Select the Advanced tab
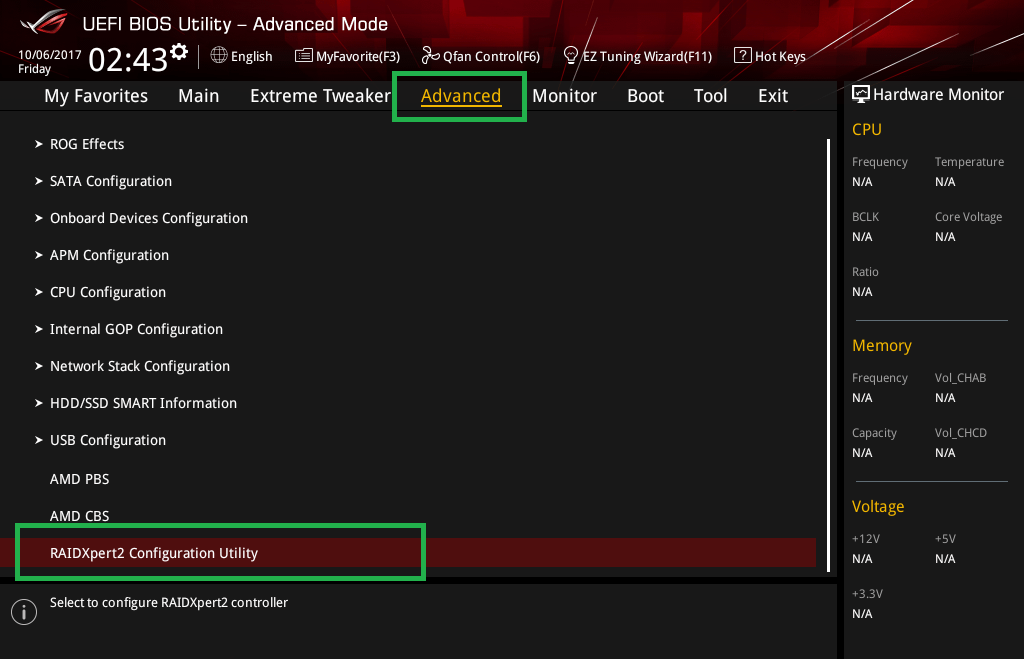This screenshot has width=1024, height=659. (461, 96)
